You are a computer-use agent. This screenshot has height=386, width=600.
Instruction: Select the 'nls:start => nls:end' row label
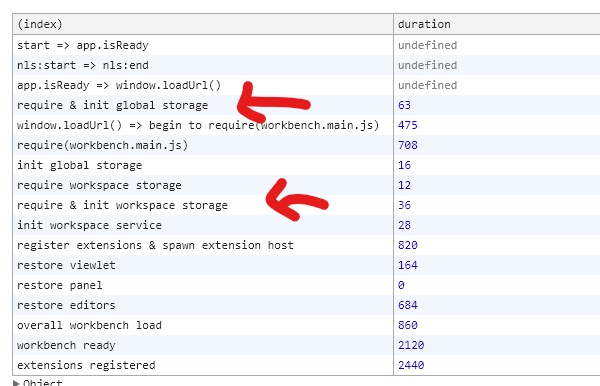[x=83, y=65]
